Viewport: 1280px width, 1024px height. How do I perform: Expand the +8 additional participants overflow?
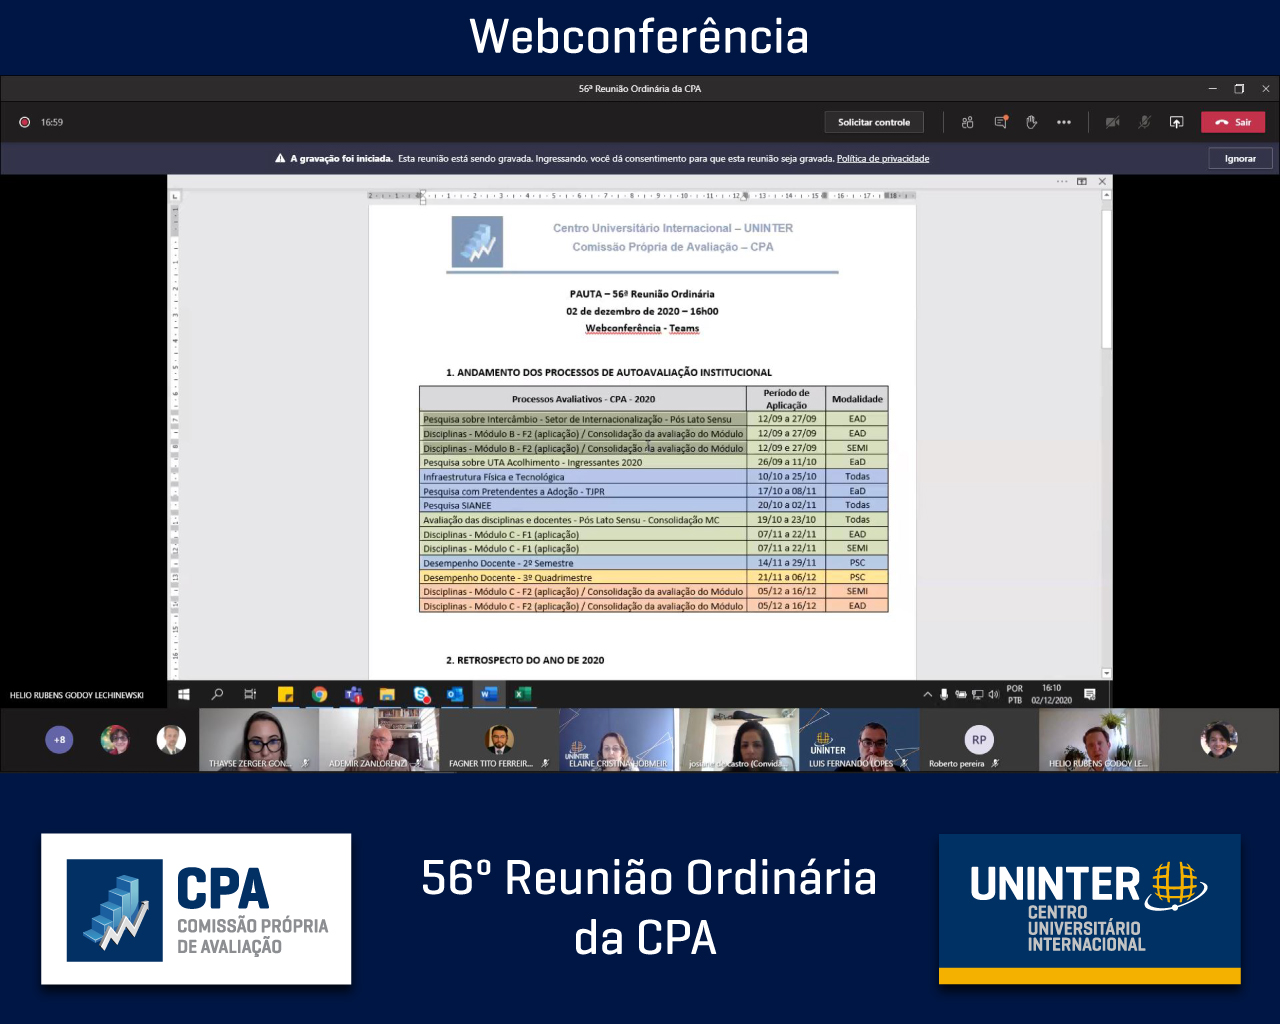[x=59, y=740]
